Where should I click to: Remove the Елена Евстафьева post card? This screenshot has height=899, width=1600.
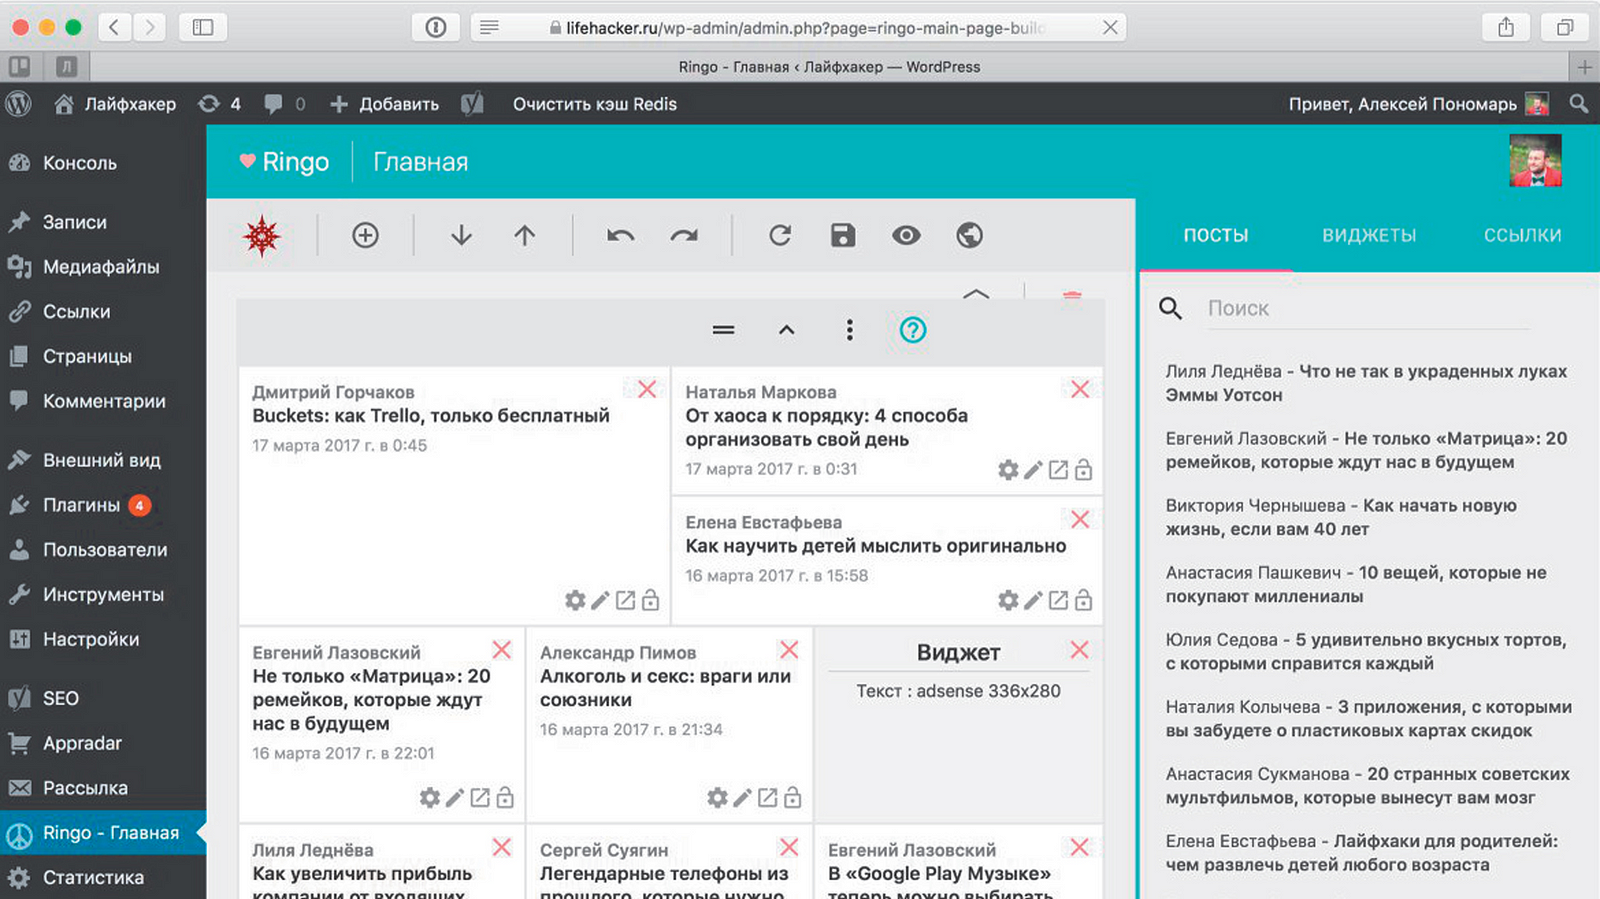point(1080,519)
